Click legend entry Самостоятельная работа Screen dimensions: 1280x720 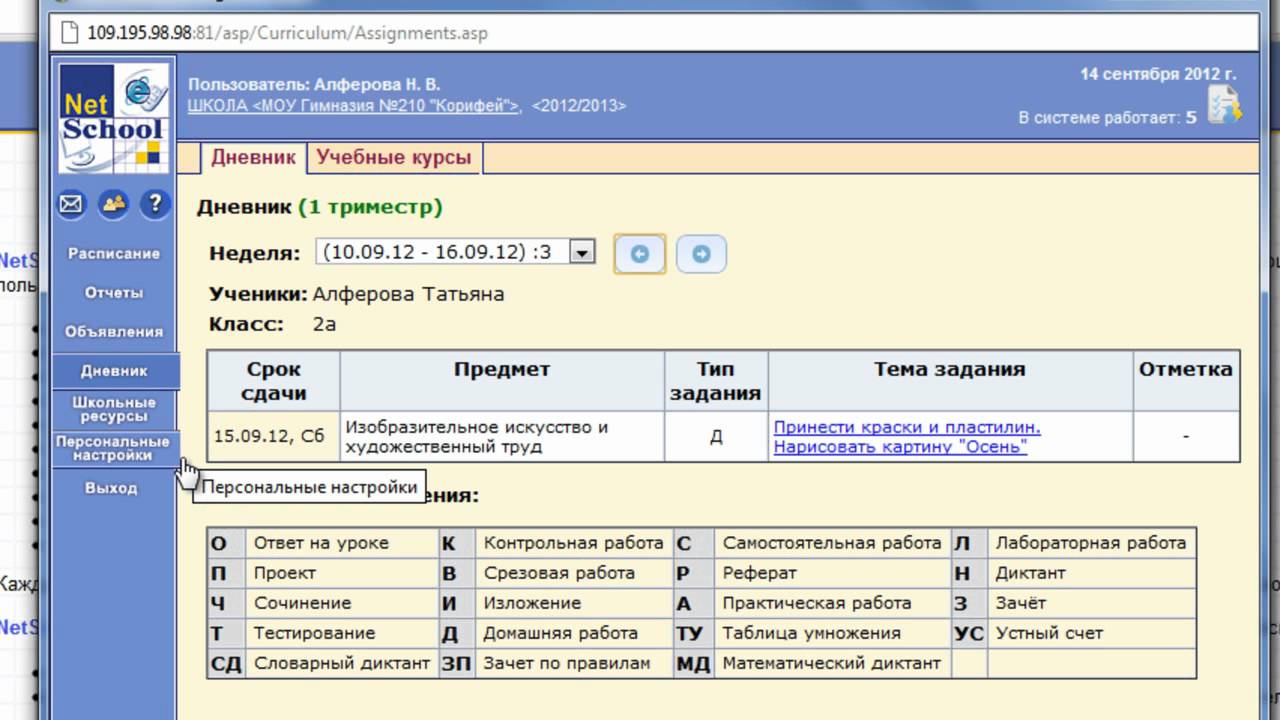832,543
